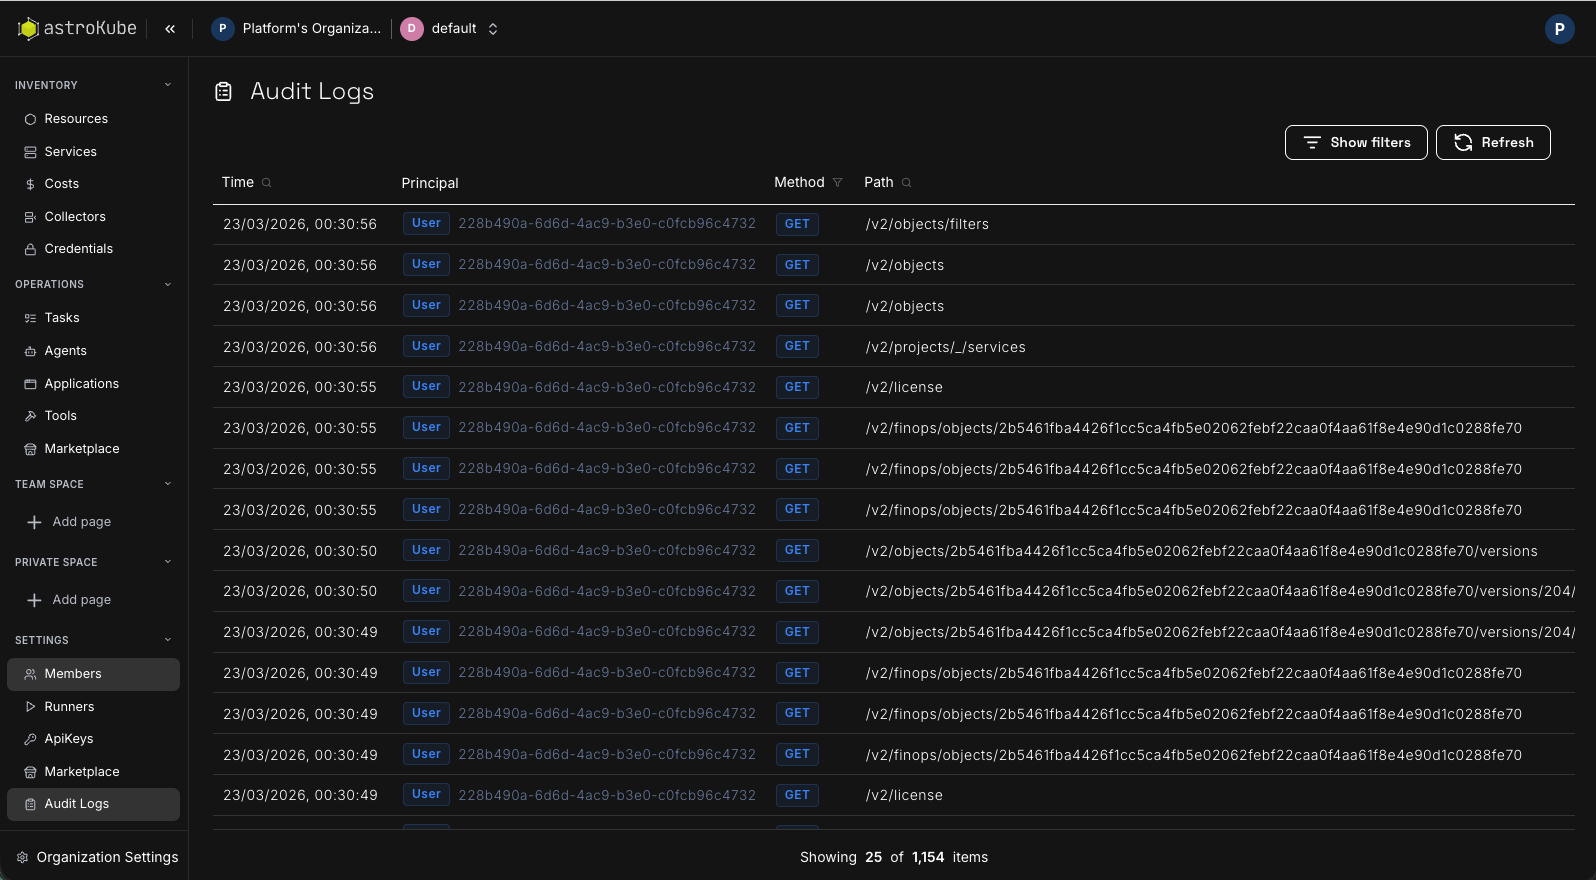
Task: Click the Show filters button
Action: [x=1355, y=143]
